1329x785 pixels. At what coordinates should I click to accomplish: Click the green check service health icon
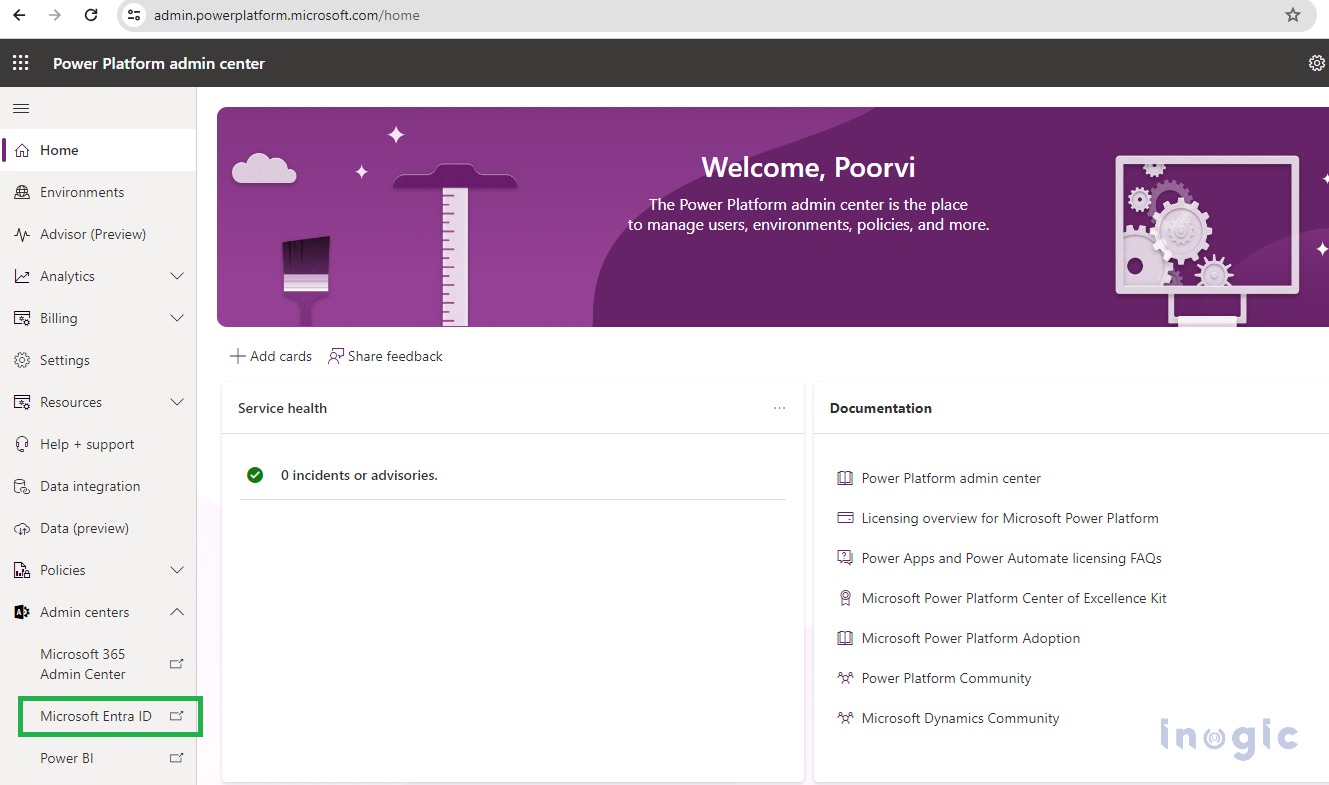coord(255,475)
